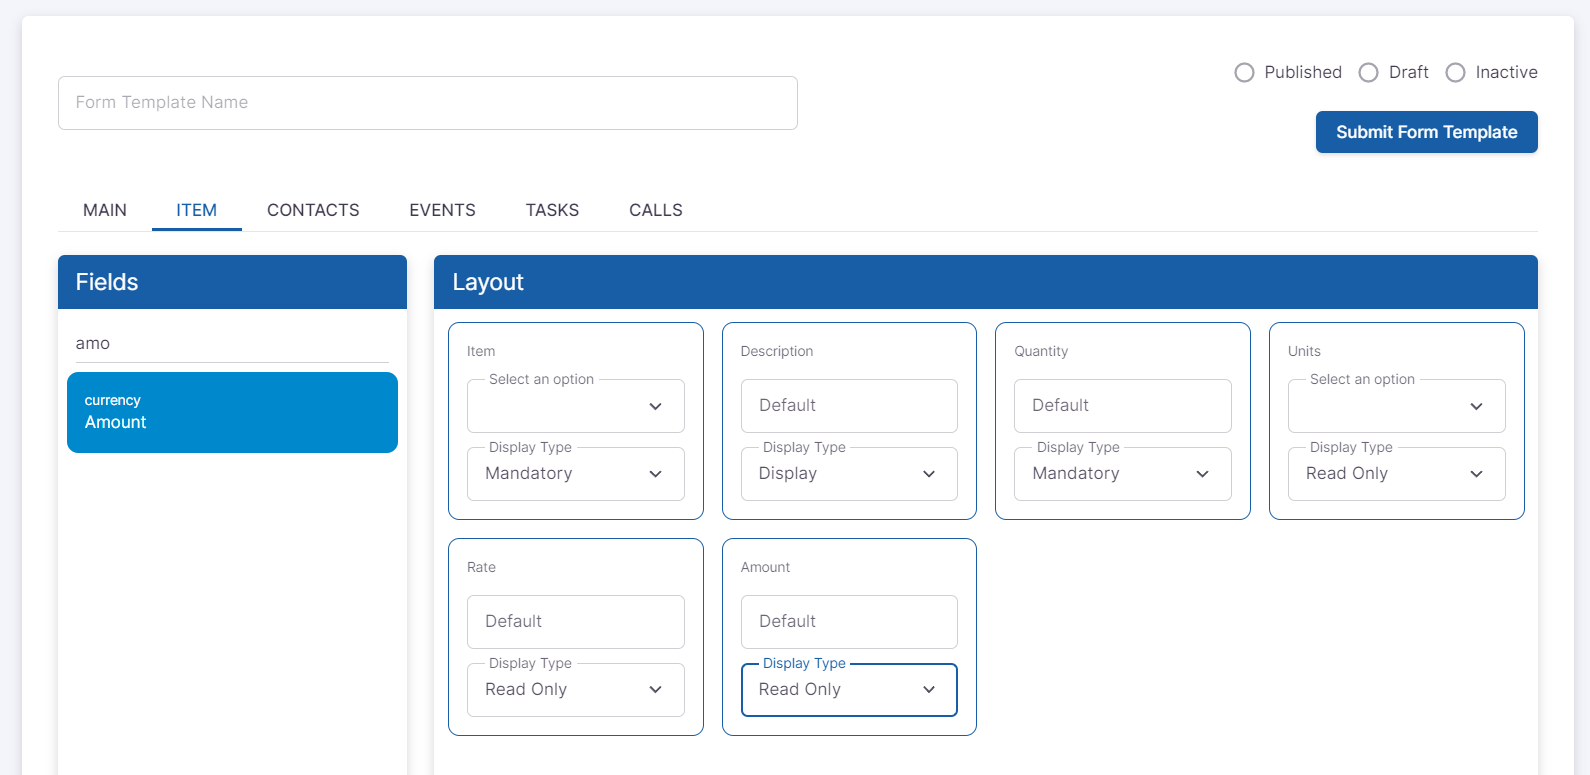Open Item's Display Type Mandatory dropdown
The image size is (1590, 775).
(575, 474)
